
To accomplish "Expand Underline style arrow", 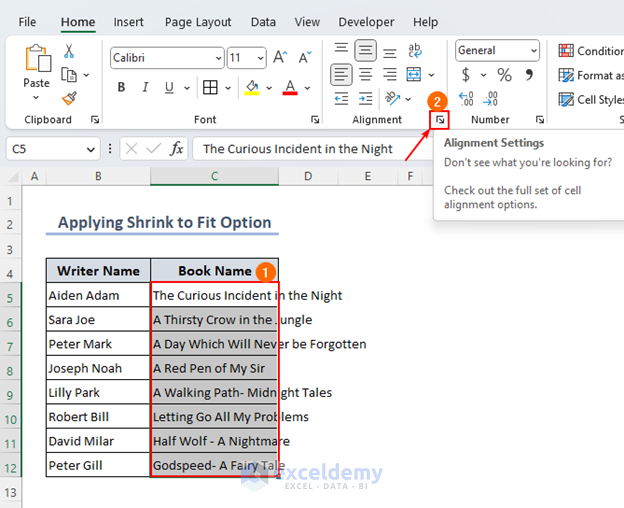I will click(x=187, y=88).
